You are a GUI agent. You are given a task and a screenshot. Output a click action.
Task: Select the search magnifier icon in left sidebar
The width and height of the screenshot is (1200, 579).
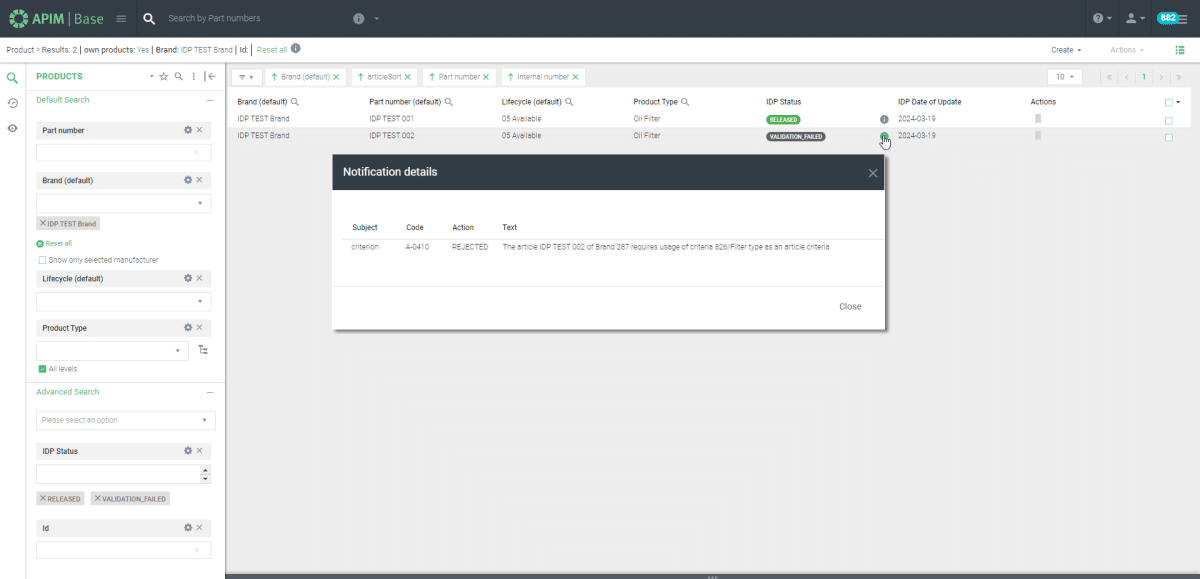pos(12,76)
